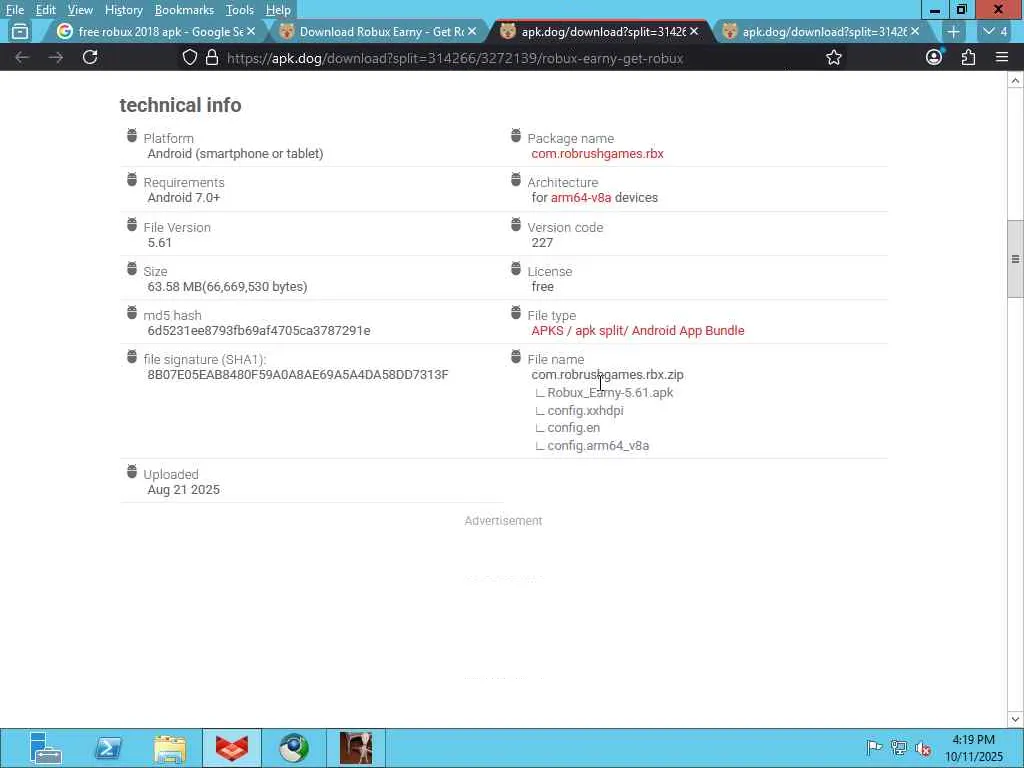The height and width of the screenshot is (768, 1024).
Task: Expand the list all tabs dropdown
Action: point(995,31)
